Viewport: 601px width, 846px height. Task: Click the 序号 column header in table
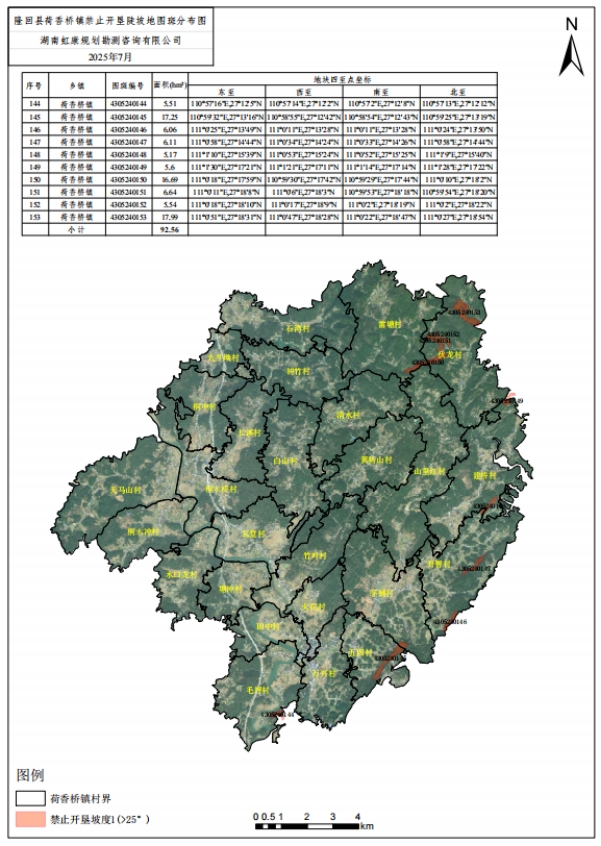click(34, 86)
